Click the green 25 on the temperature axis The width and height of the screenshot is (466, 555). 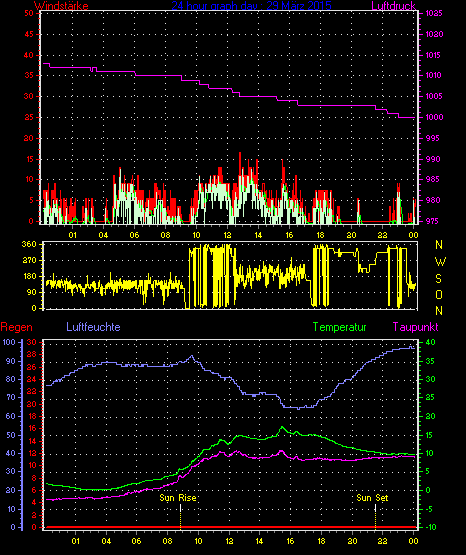pos(431,397)
